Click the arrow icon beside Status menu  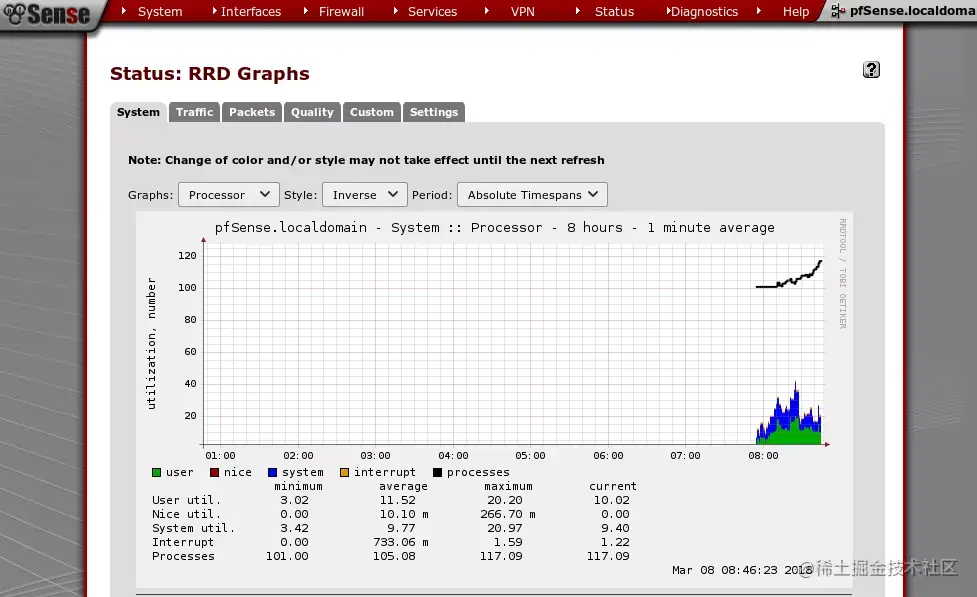578,11
